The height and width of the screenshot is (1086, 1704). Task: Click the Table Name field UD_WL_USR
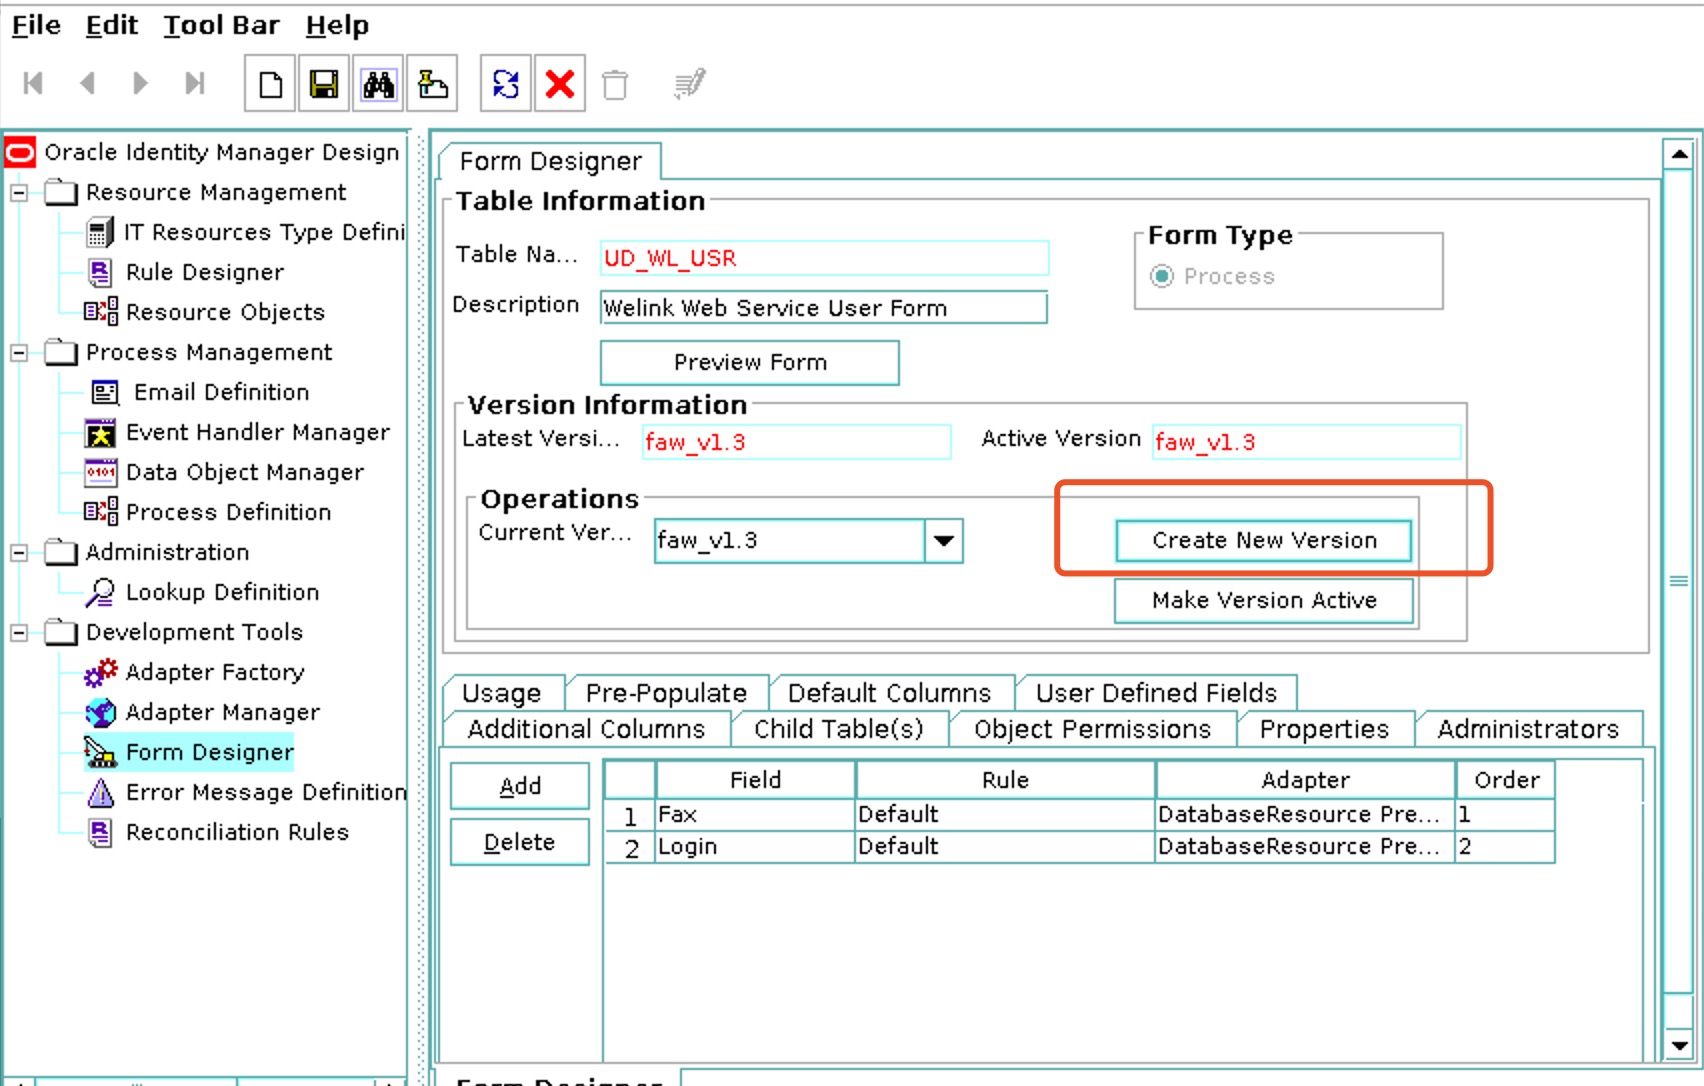(824, 258)
